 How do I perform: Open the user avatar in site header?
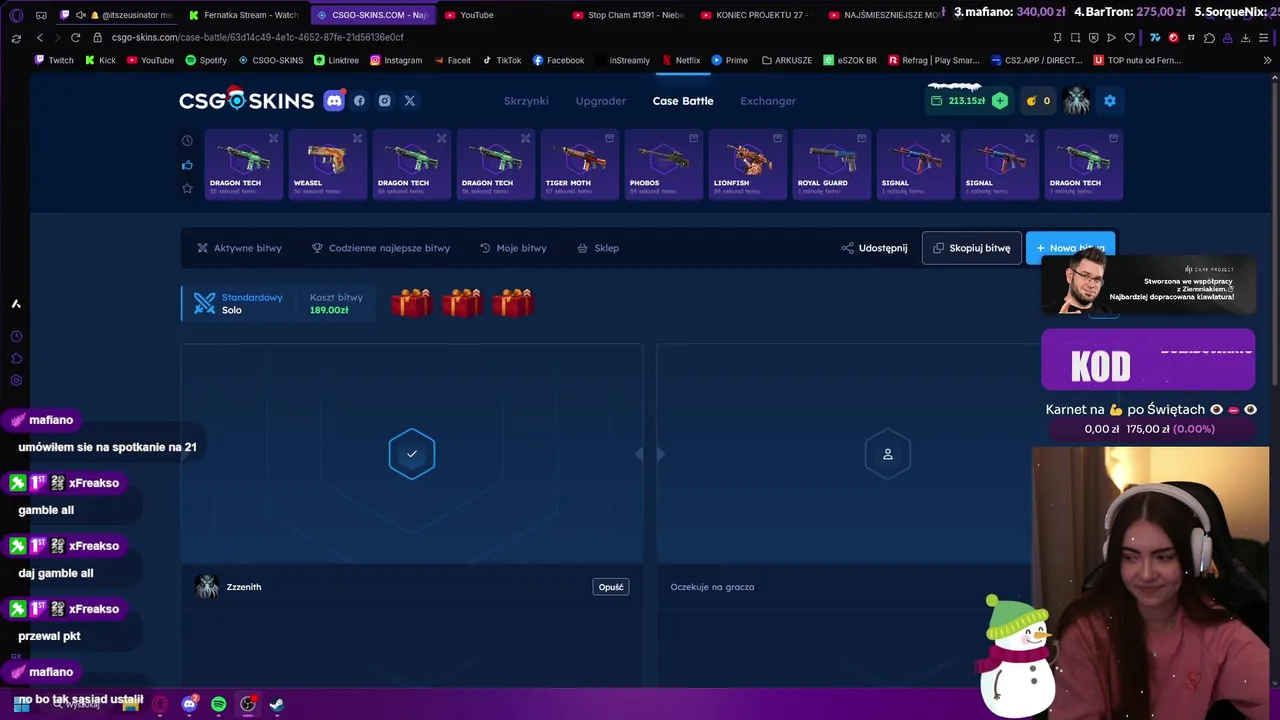[1077, 100]
